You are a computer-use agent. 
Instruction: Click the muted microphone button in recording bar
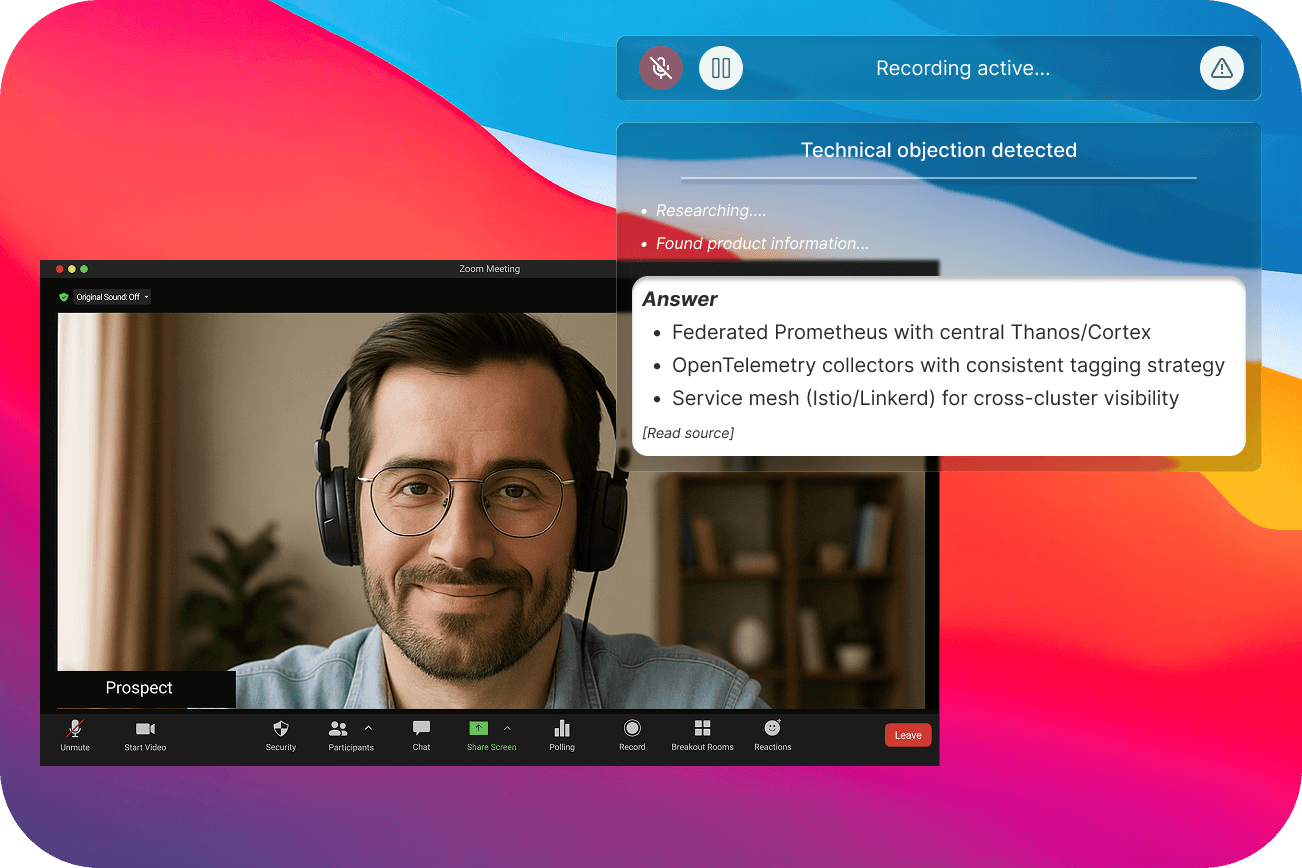pos(661,68)
